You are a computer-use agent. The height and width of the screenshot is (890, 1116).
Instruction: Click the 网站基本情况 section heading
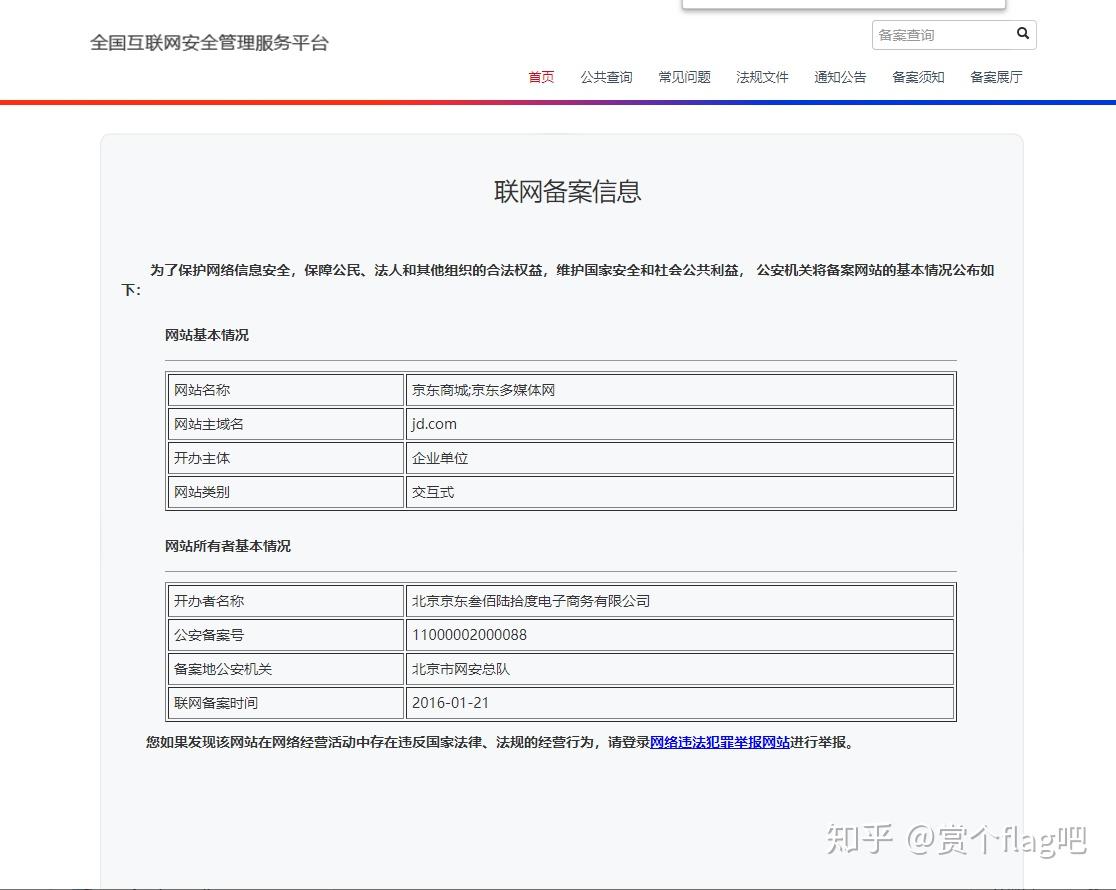coord(206,335)
